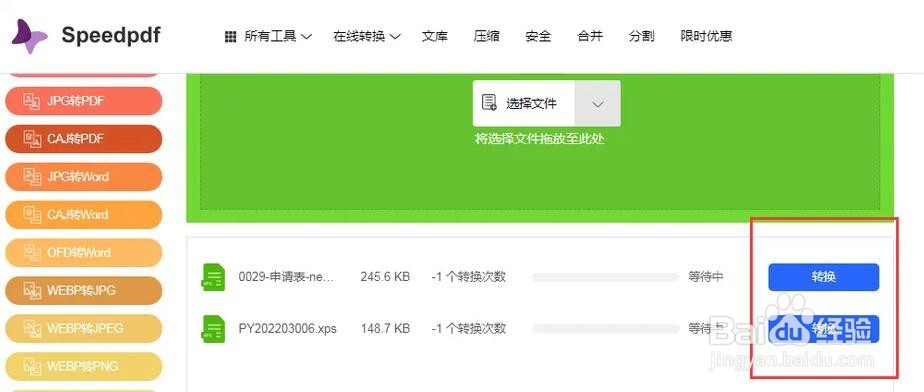Click the 等待中 status for 0029-申请表
Viewport: 924px width, 392px height.
coord(706,277)
